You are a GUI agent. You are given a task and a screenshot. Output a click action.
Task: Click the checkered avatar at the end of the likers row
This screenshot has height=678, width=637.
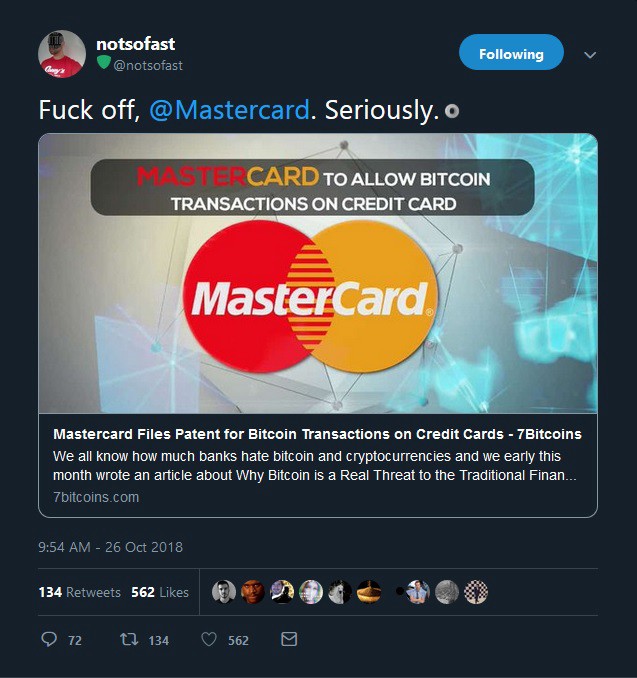pyautogui.click(x=476, y=592)
